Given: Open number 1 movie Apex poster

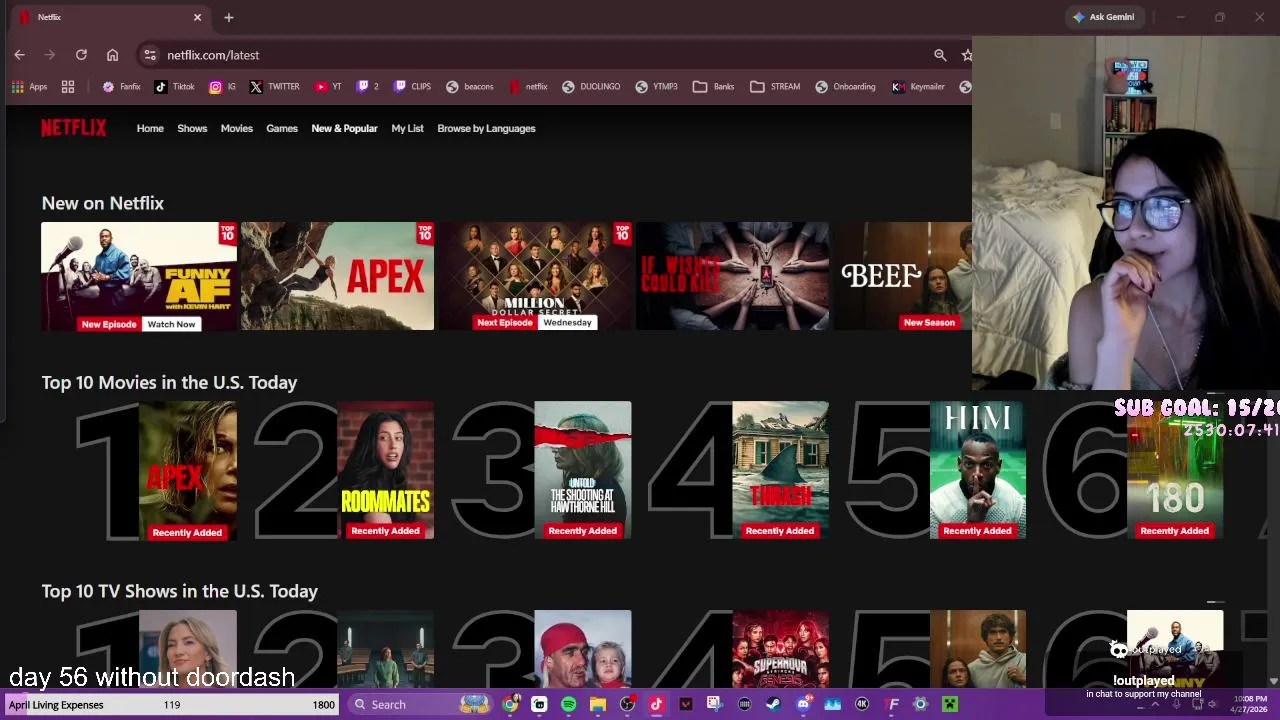Looking at the screenshot, I should point(188,470).
